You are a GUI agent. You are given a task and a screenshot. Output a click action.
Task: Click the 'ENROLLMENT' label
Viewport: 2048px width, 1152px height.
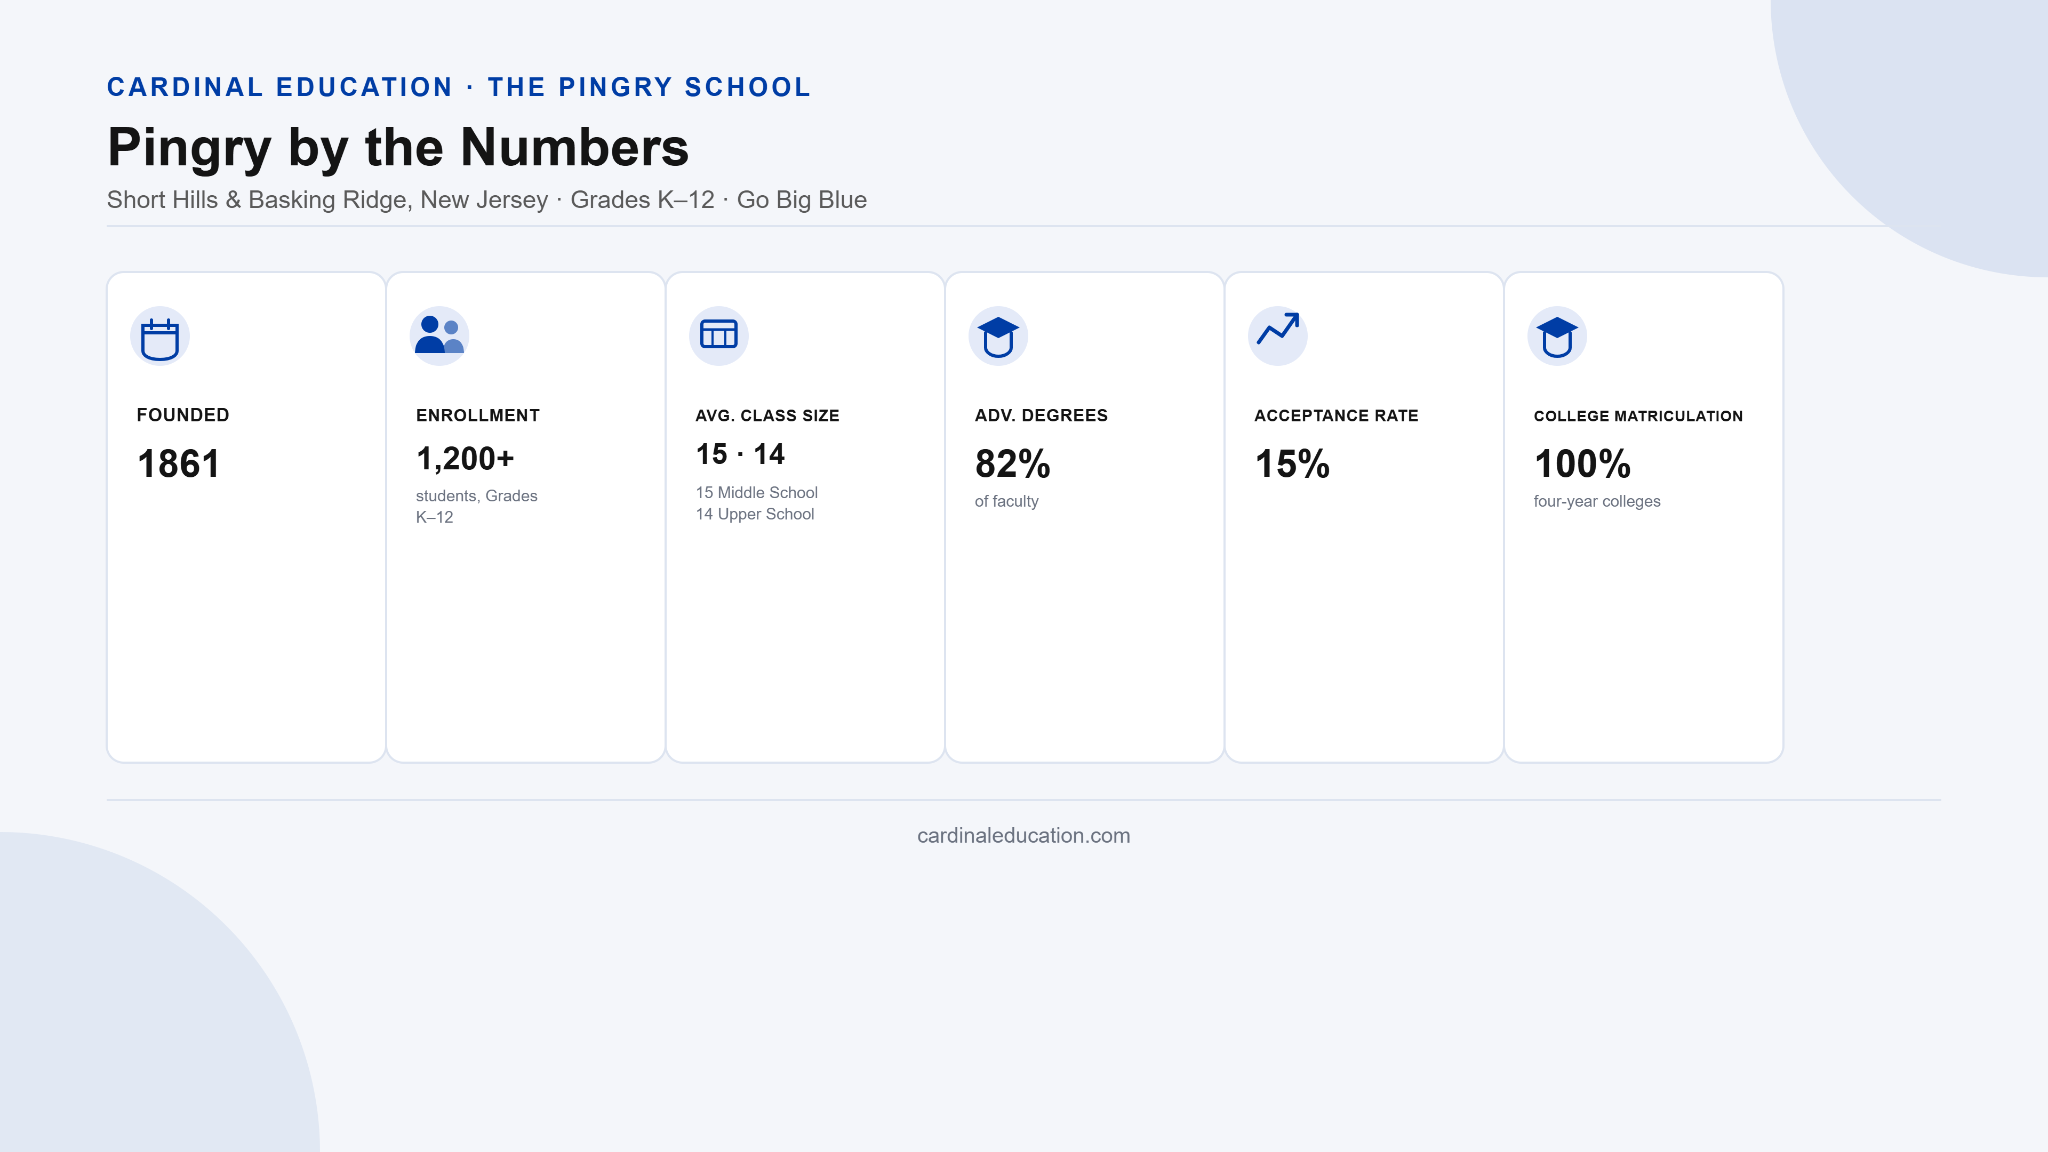tap(478, 415)
